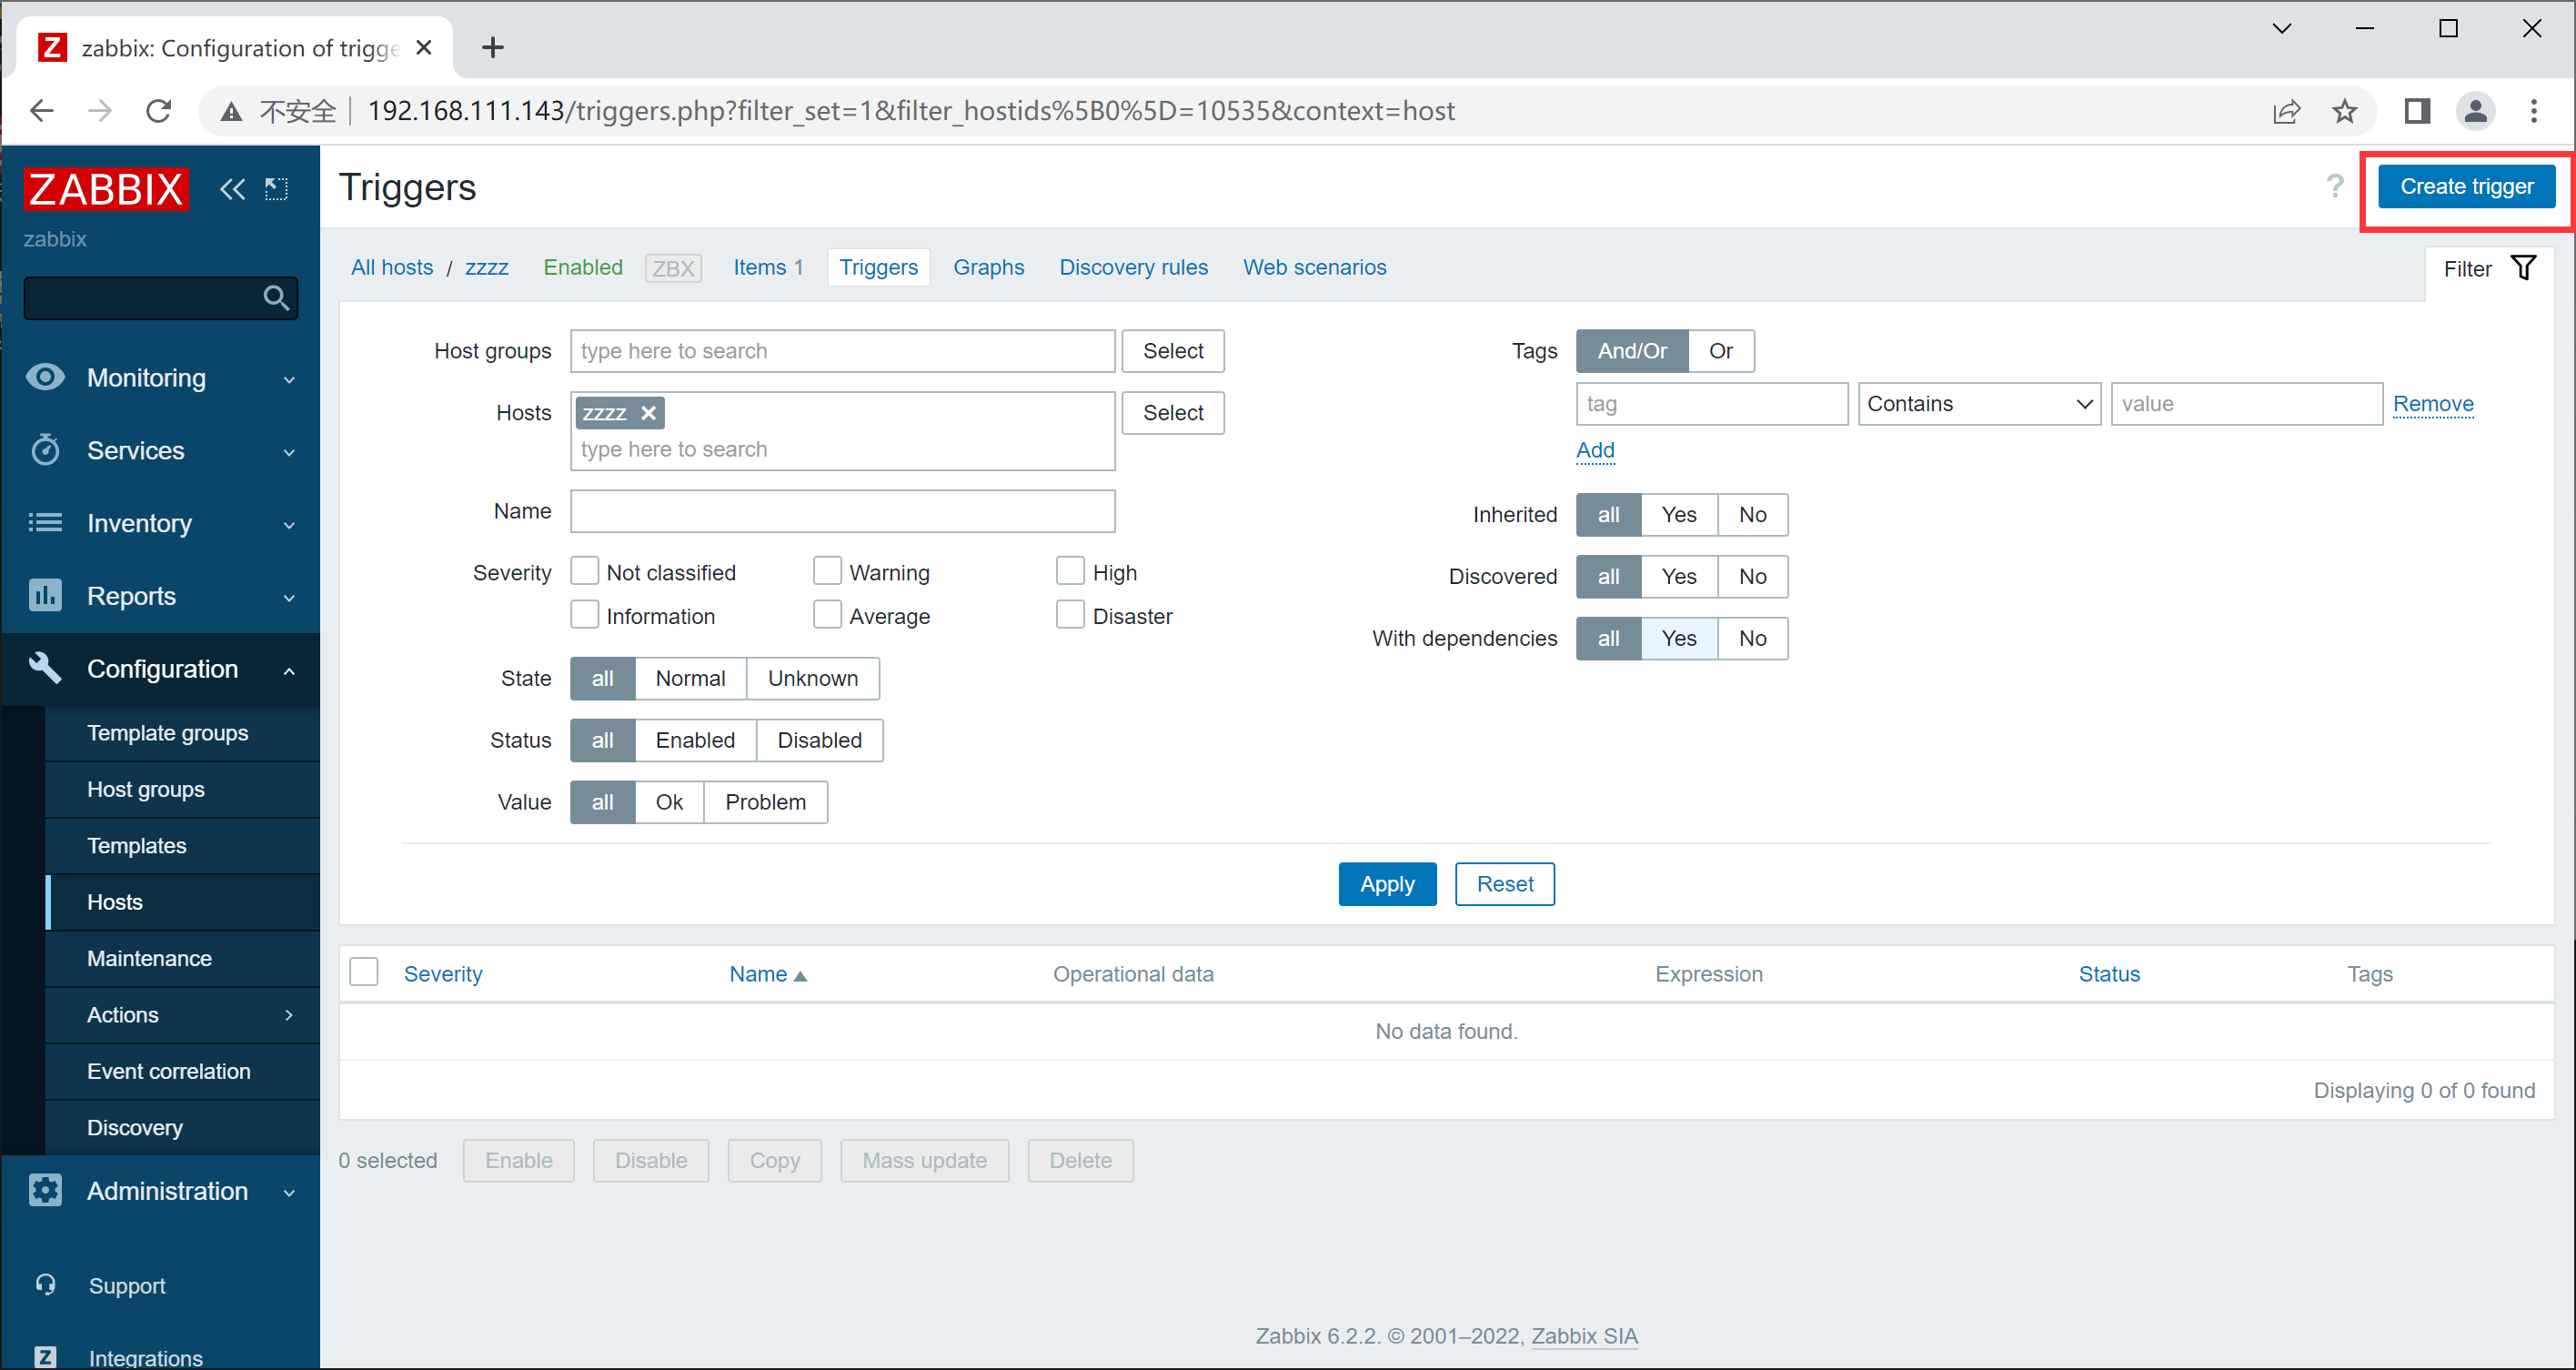Viewport: 2576px width, 1370px height.
Task: Open the browser three-dot menu
Action: point(2534,111)
